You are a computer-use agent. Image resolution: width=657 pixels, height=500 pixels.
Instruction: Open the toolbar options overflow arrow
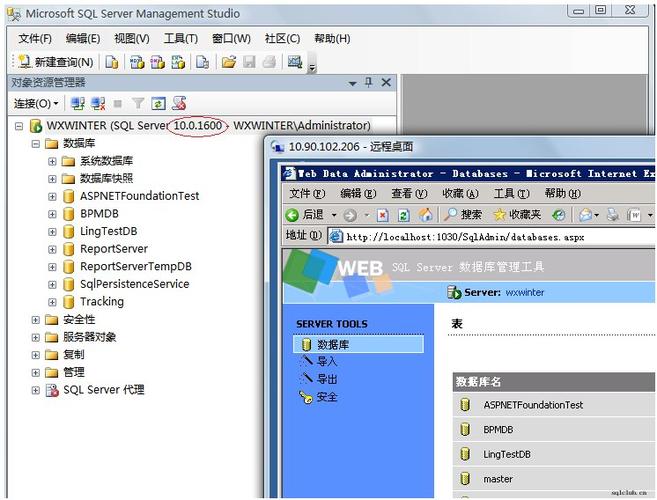312,67
